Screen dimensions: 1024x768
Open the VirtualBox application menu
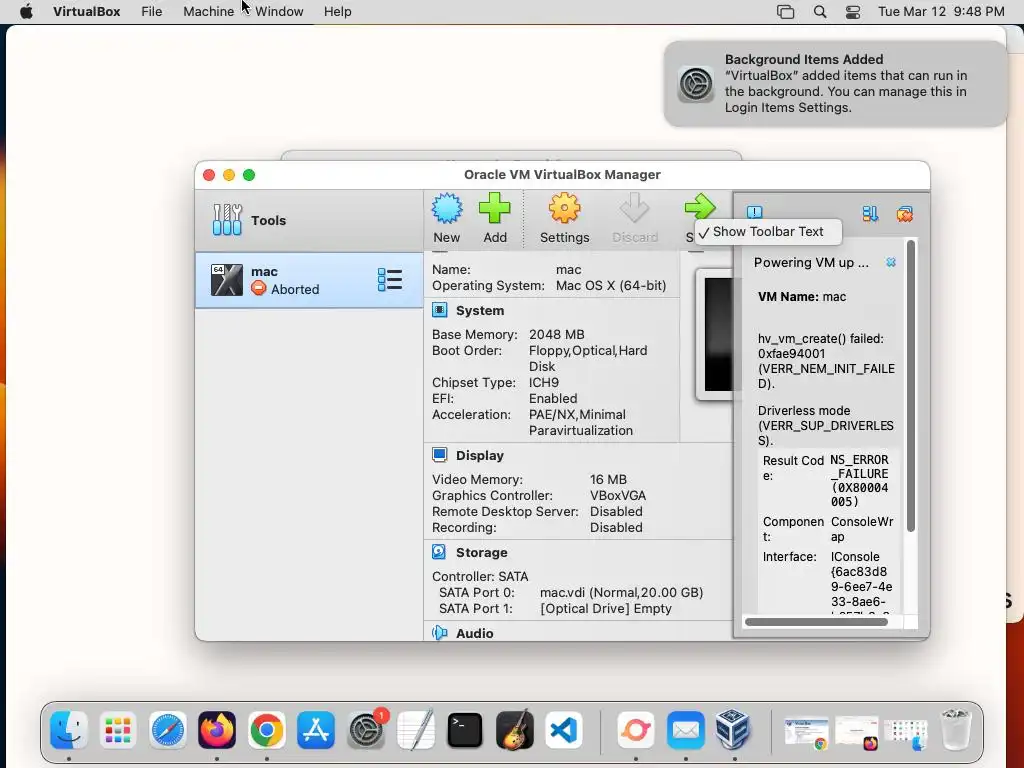87,11
